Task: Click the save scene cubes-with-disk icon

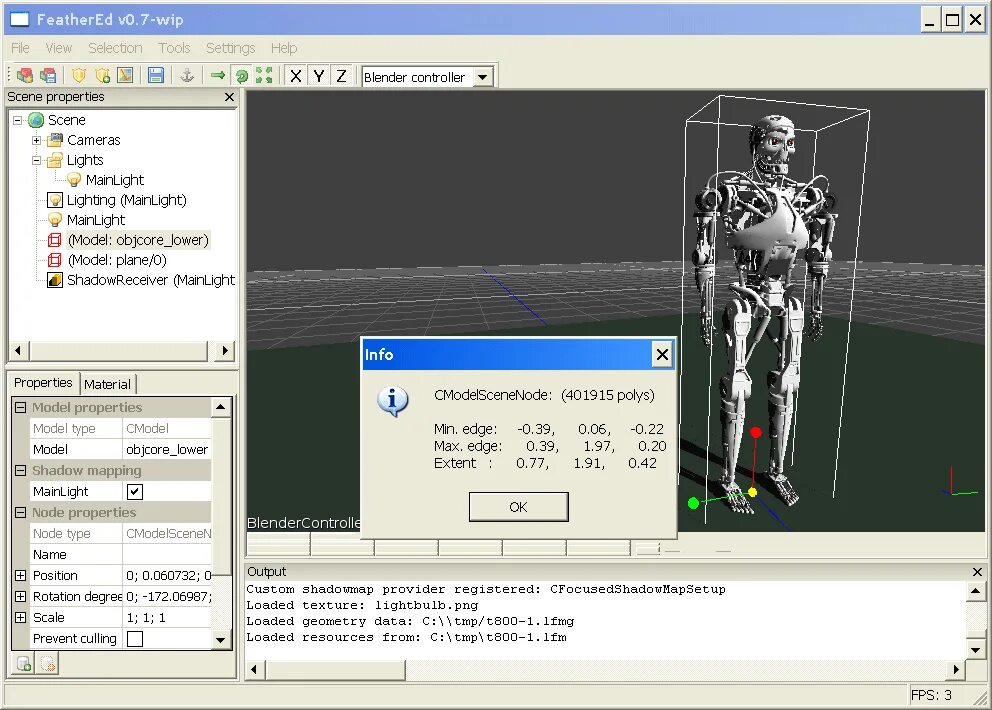Action: pos(48,76)
